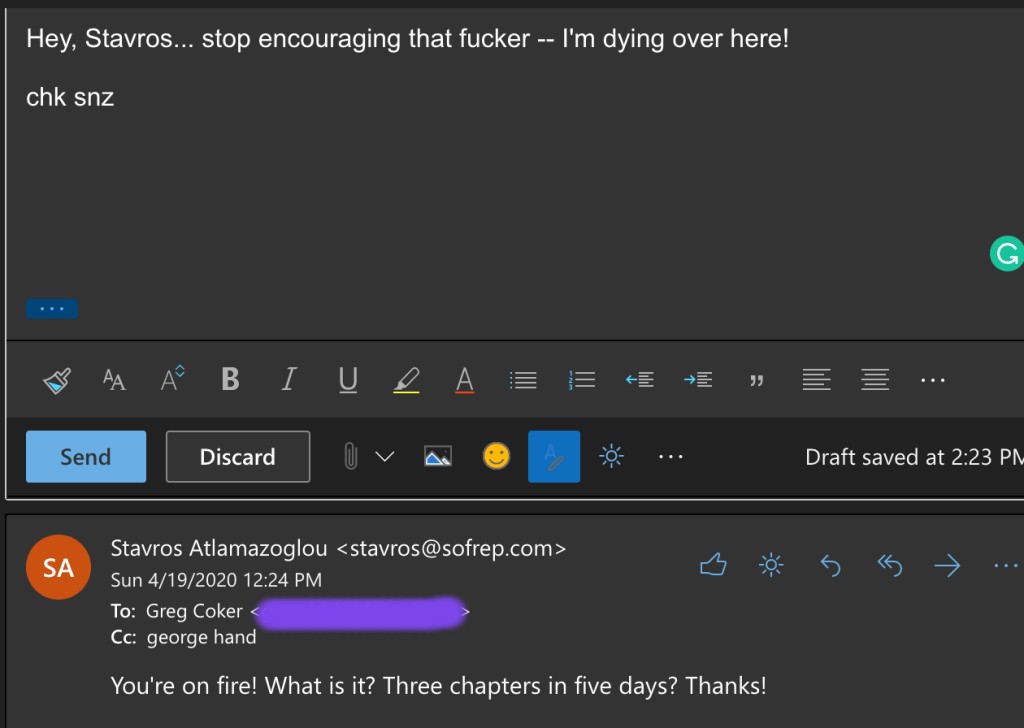Open the font color picker
This screenshot has height=728, width=1024.
(x=464, y=380)
